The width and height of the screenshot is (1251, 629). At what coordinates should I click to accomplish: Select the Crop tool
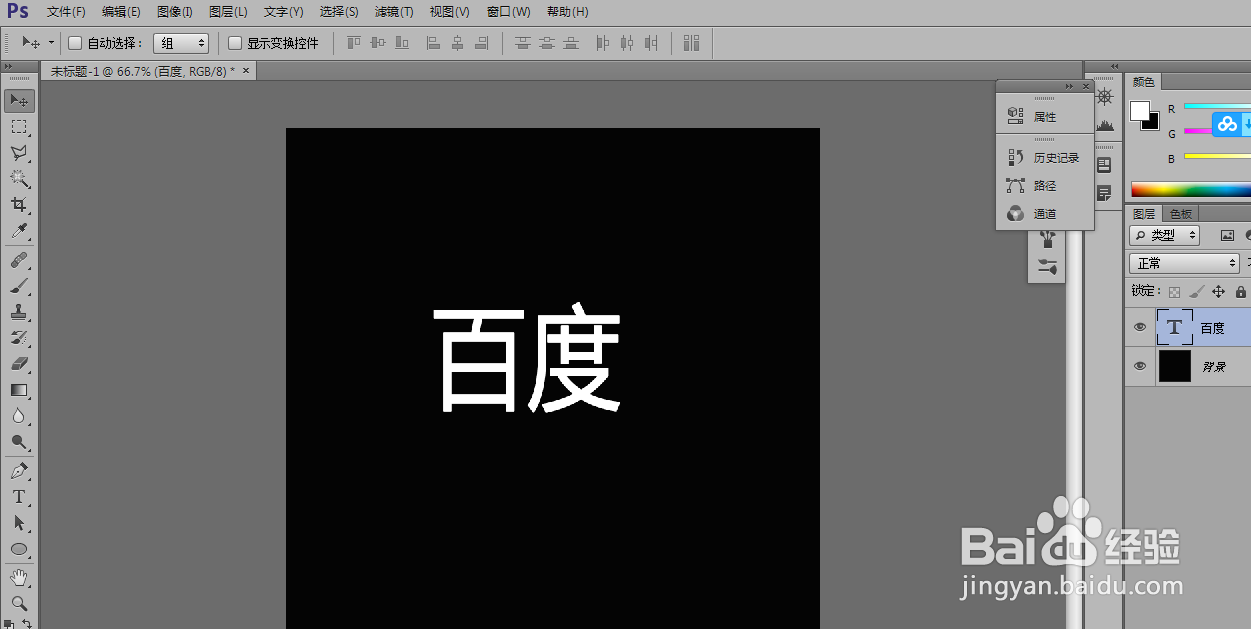point(19,205)
